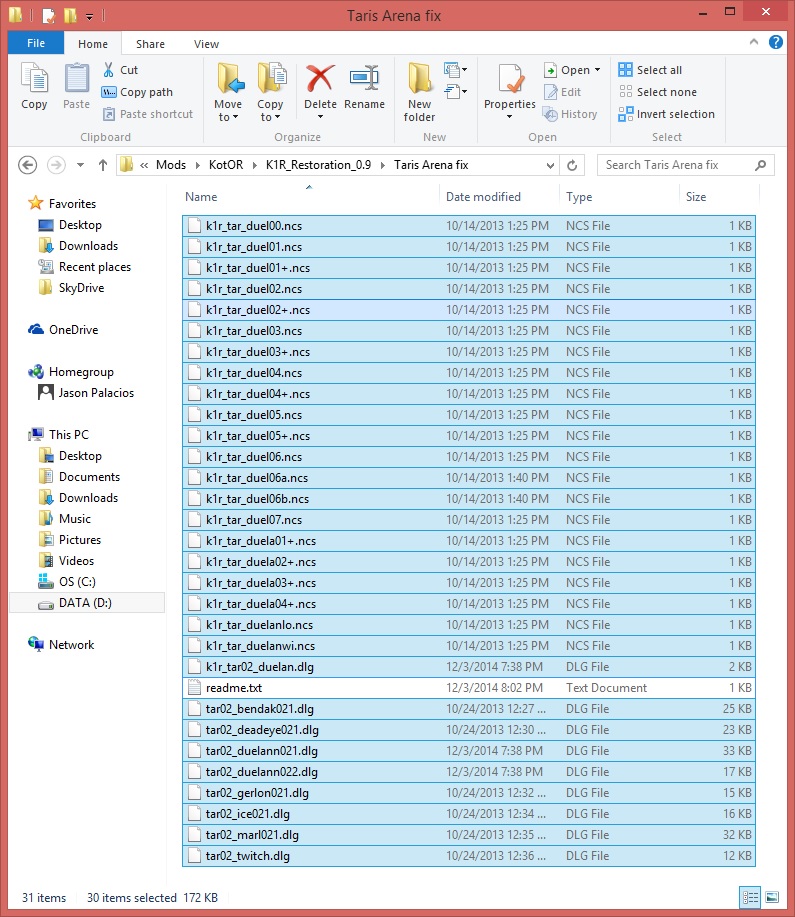Viewport: 795px width, 917px height.
Task: Click the search magnifier icon
Action: 760,165
